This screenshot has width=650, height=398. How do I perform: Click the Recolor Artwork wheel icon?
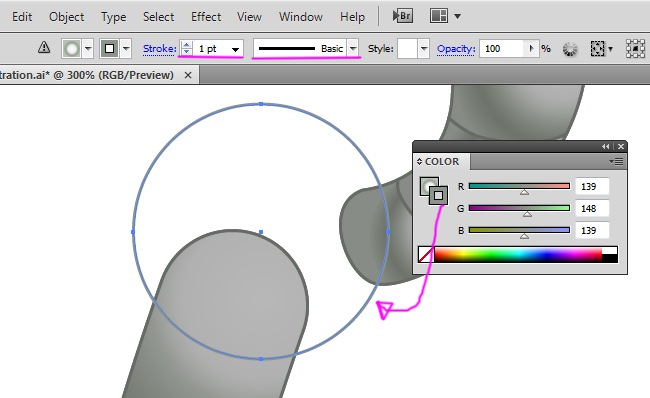[570, 49]
